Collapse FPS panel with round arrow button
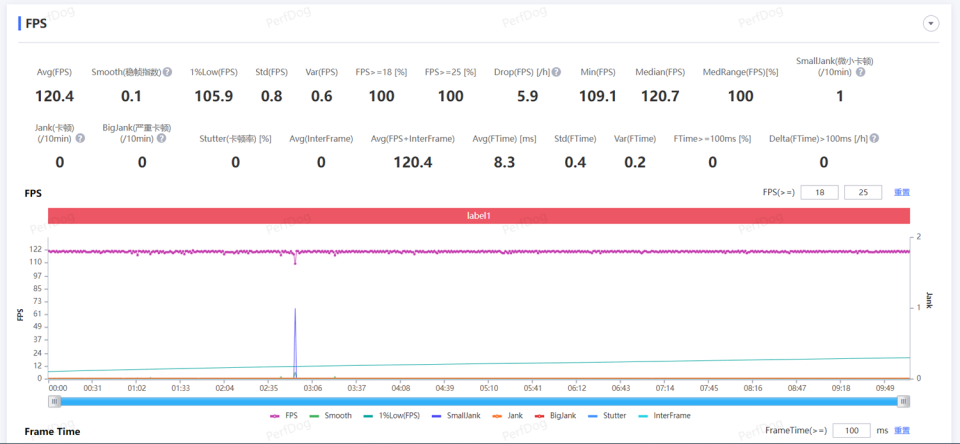Screen dimensions: 960x444 (931, 24)
